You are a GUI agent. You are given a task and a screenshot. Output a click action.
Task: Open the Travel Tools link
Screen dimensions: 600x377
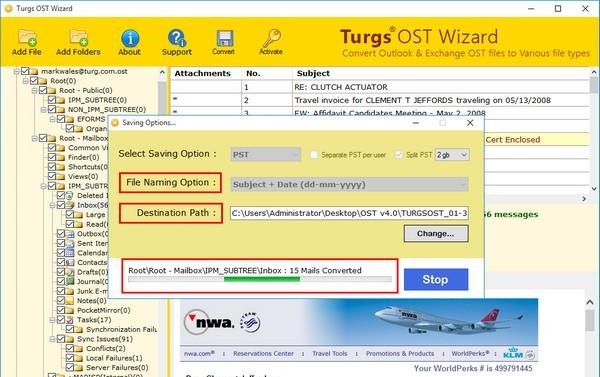(330, 354)
